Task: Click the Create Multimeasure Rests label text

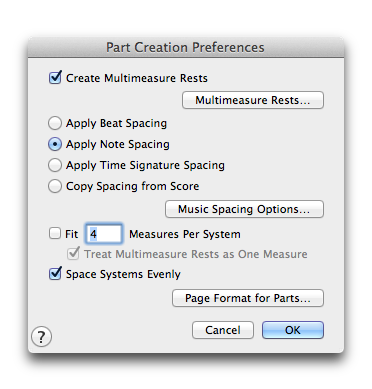Action: (137, 78)
